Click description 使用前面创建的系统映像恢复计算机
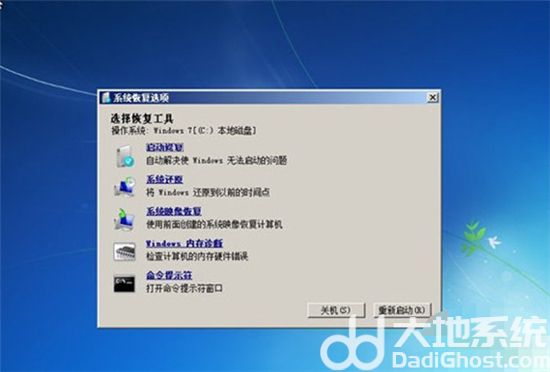 [214, 224]
